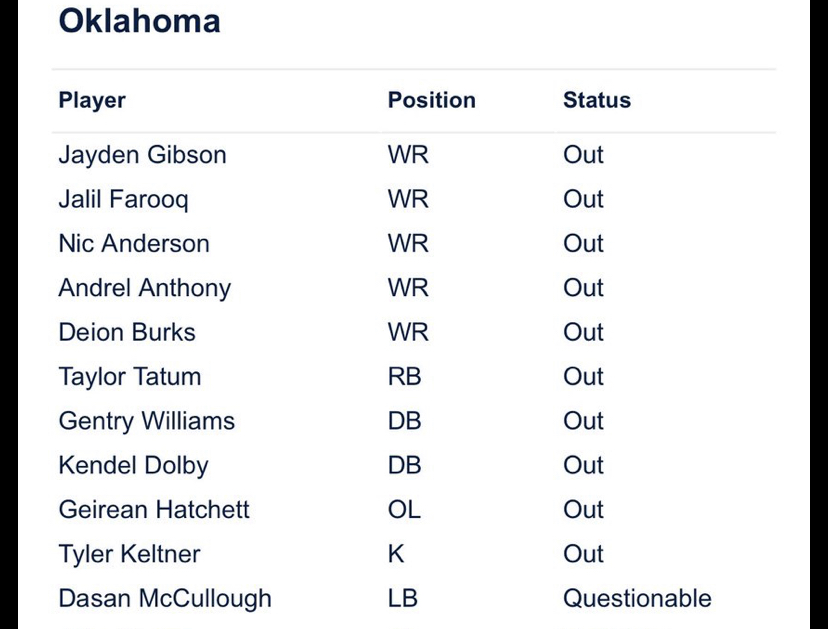
Task: Click the RB position for Taylor Tatum
Action: point(404,377)
